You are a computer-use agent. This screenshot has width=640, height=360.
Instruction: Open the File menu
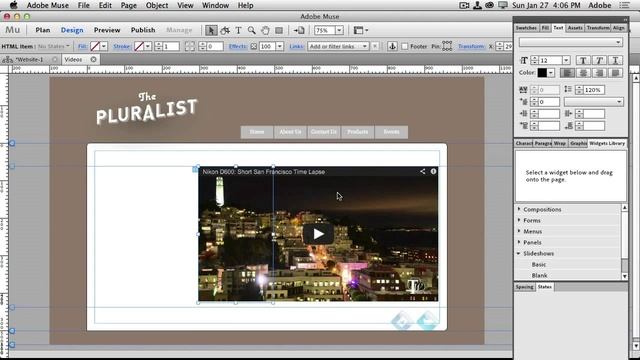(84, 5)
